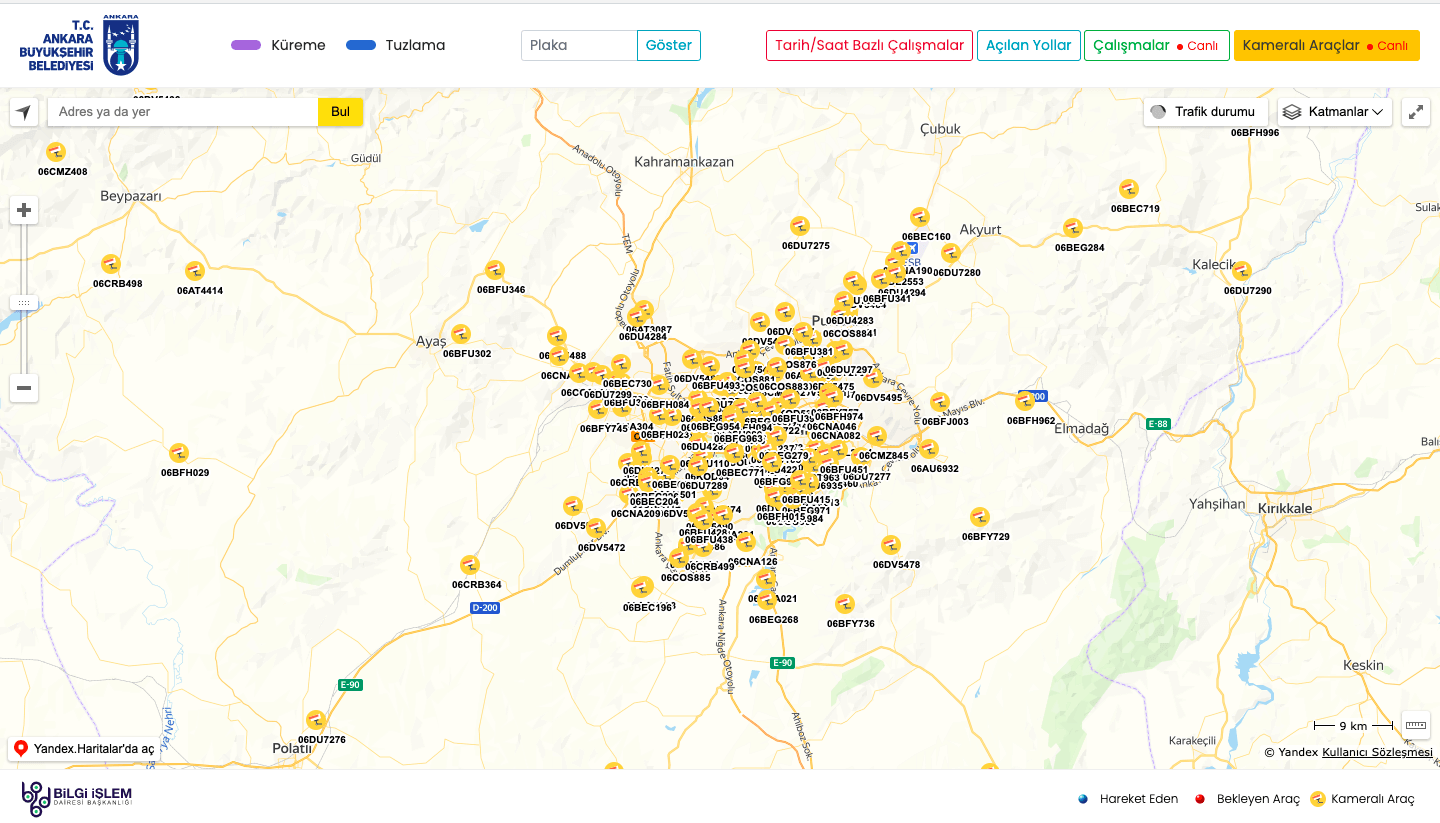
Task: Click the Ankara Büyükşehir Belediyesi logo
Action: [80, 46]
